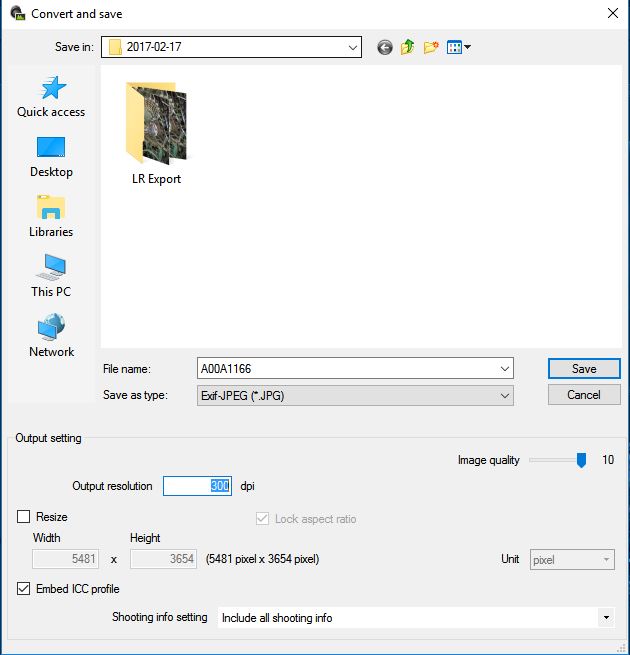The image size is (630, 655).
Task: Open the View menu icon
Action: 459,47
